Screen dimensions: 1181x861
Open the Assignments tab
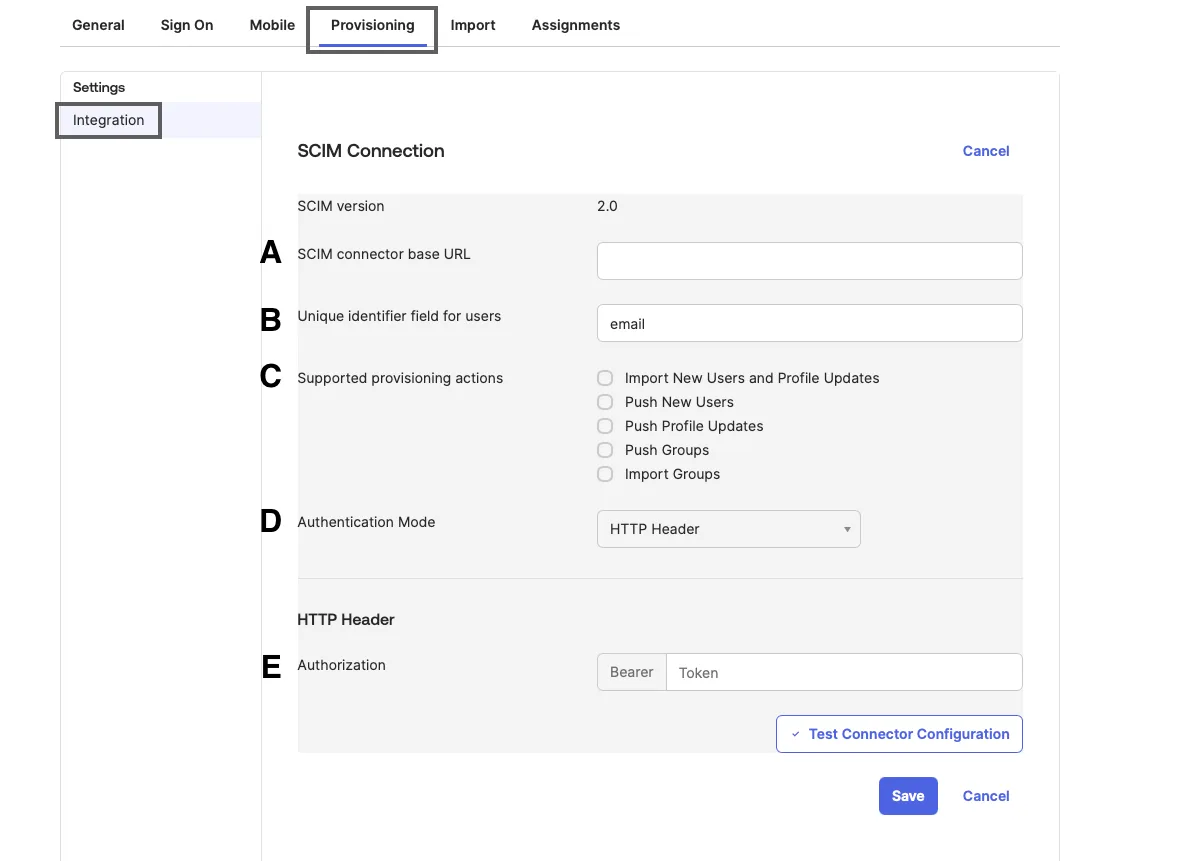tap(575, 25)
